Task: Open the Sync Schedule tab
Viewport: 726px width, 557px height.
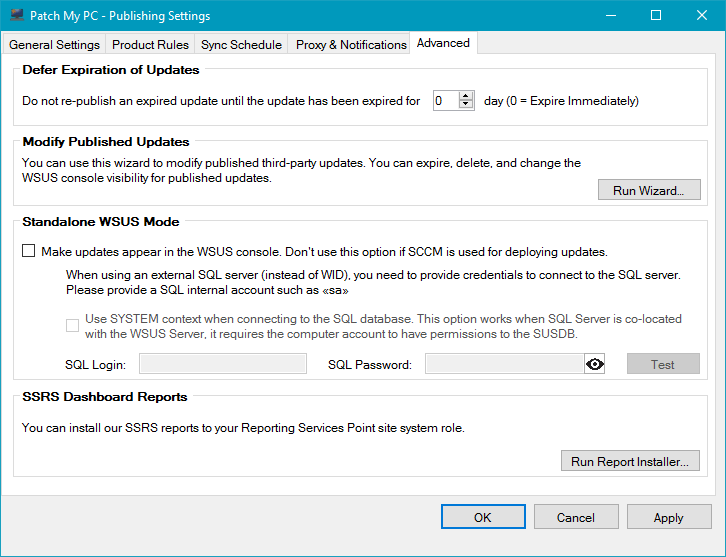Action: (241, 44)
